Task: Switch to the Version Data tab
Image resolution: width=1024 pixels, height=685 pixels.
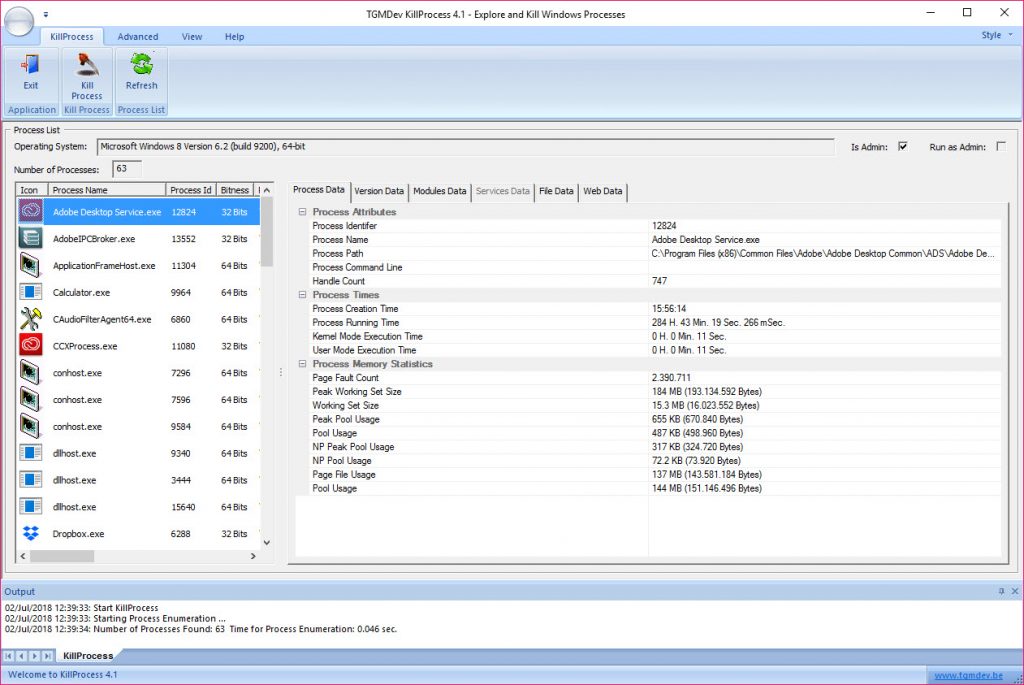Action: coord(379,191)
